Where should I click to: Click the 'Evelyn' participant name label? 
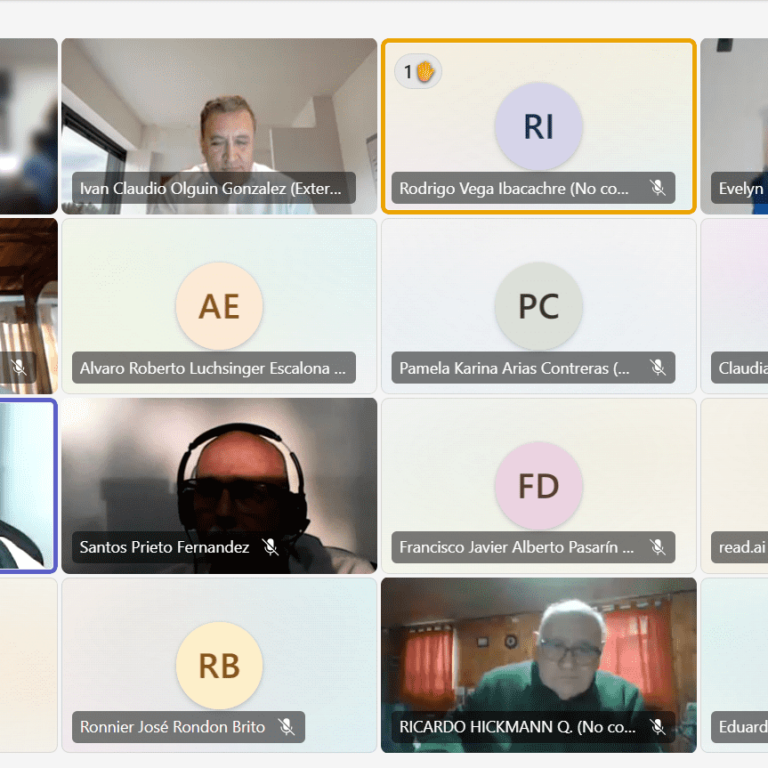741,188
